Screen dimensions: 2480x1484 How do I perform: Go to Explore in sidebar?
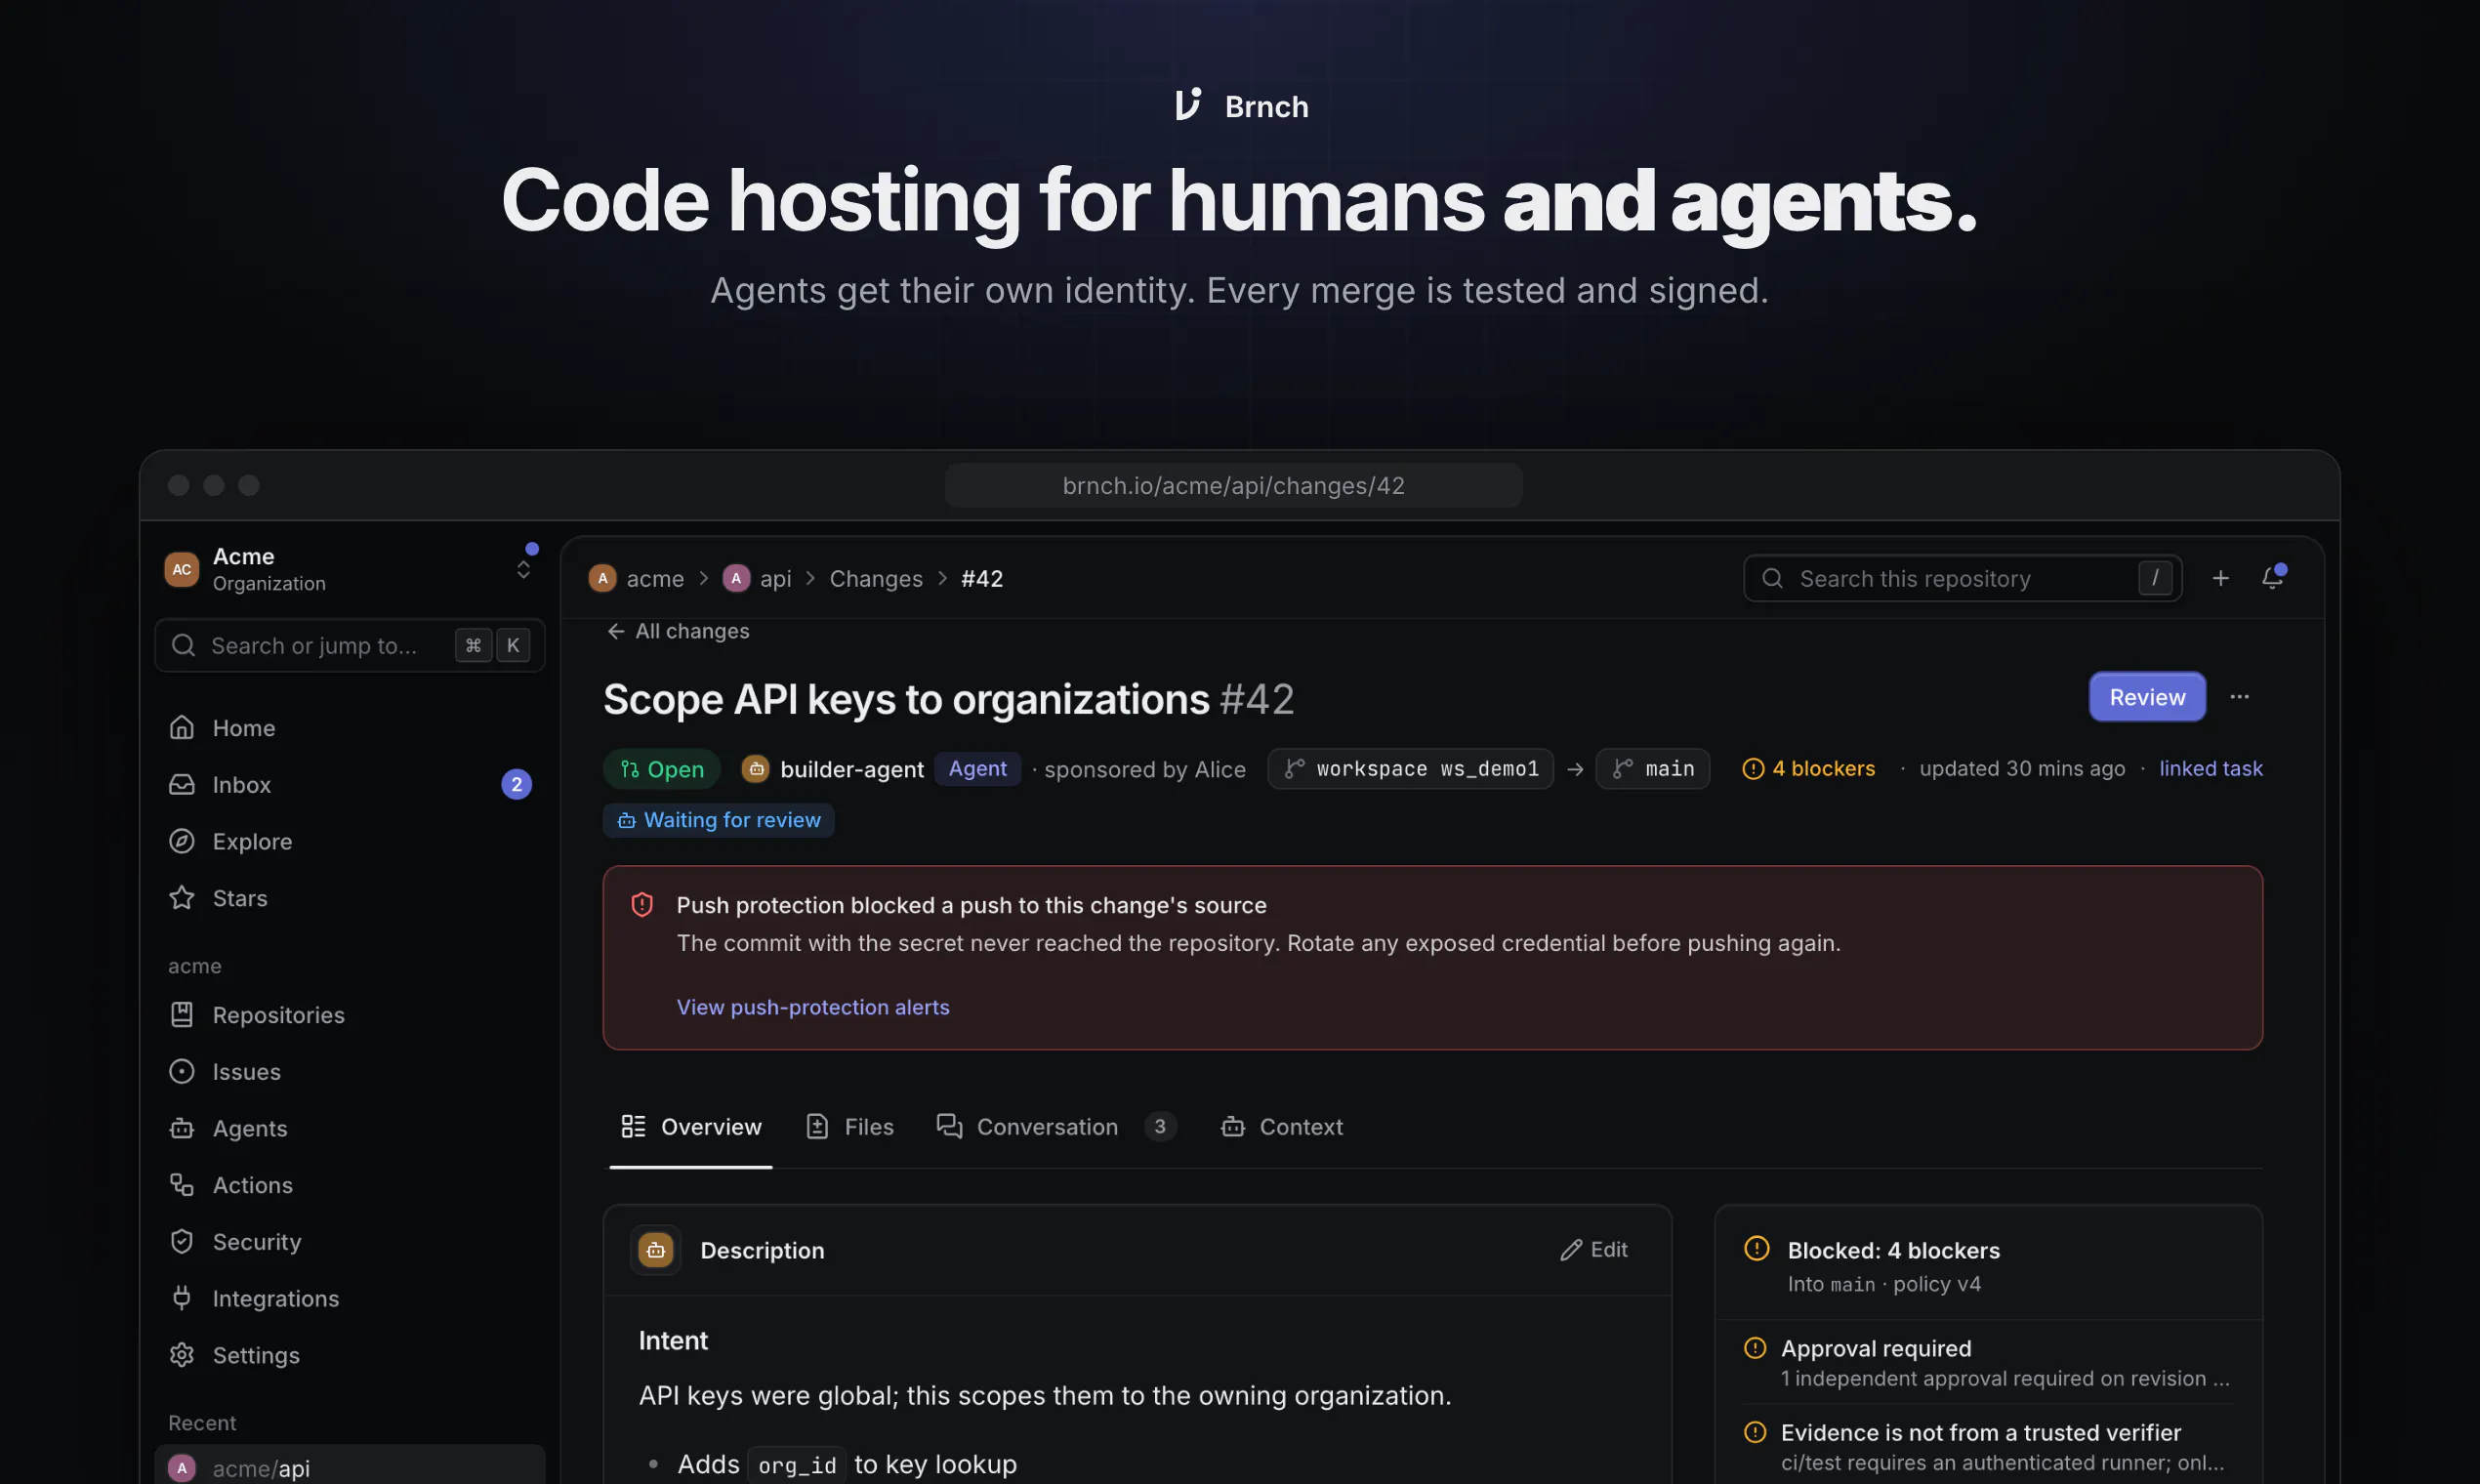pyautogui.click(x=349, y=841)
